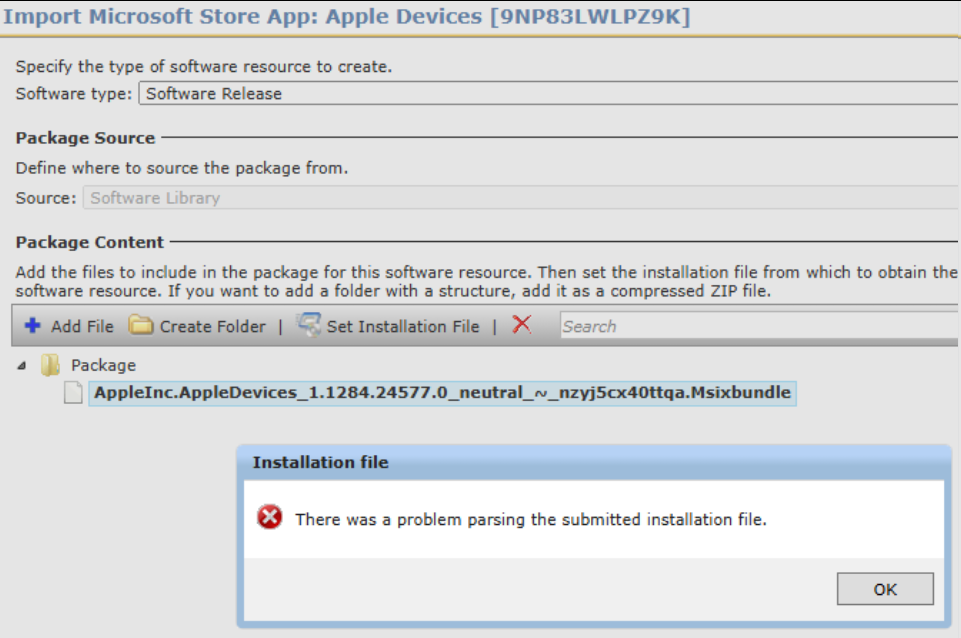The height and width of the screenshot is (638, 961).
Task: Click the Set Installation File icon
Action: pyautogui.click(x=309, y=326)
